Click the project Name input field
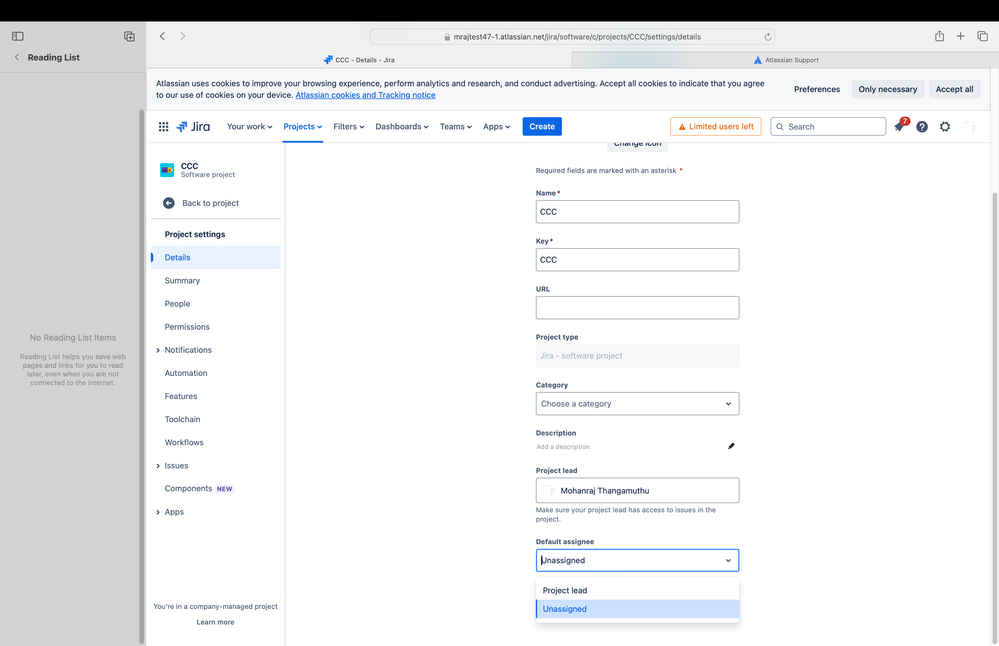Viewport: 999px width, 646px height. pos(637,212)
